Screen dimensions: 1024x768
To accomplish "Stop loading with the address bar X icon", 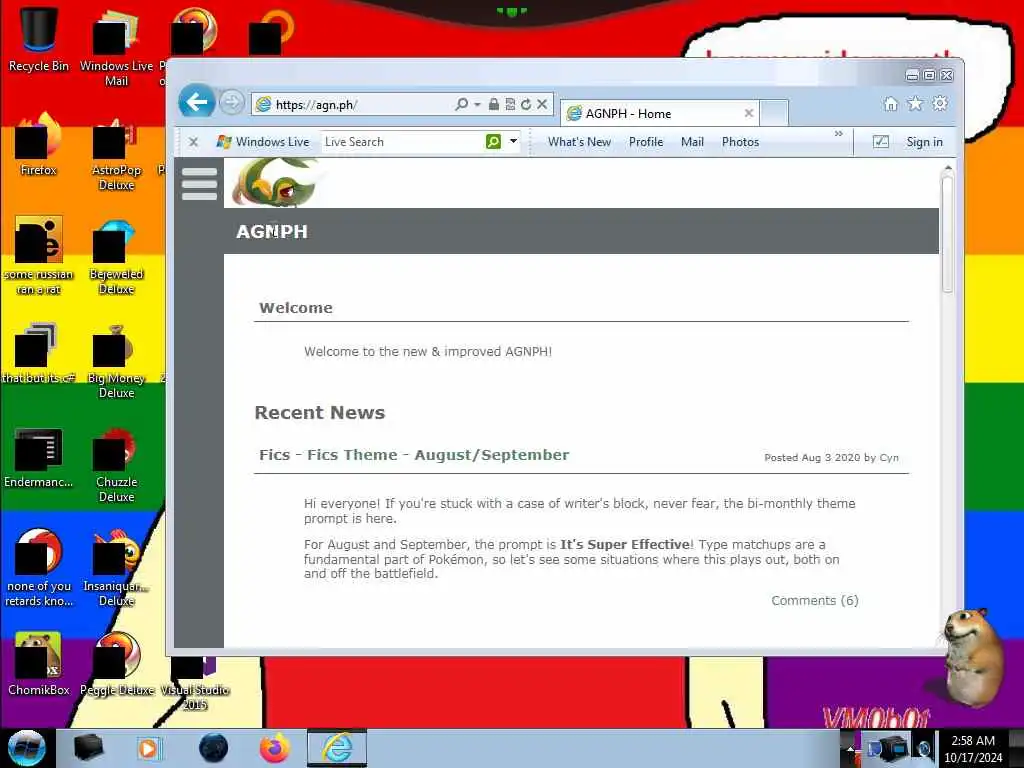I will 542,104.
